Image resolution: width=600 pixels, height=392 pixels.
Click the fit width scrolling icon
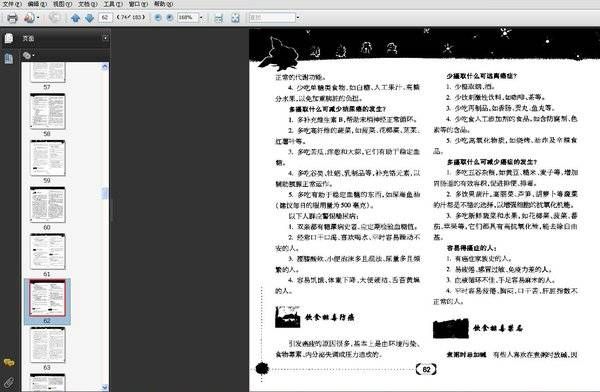tap(218, 18)
